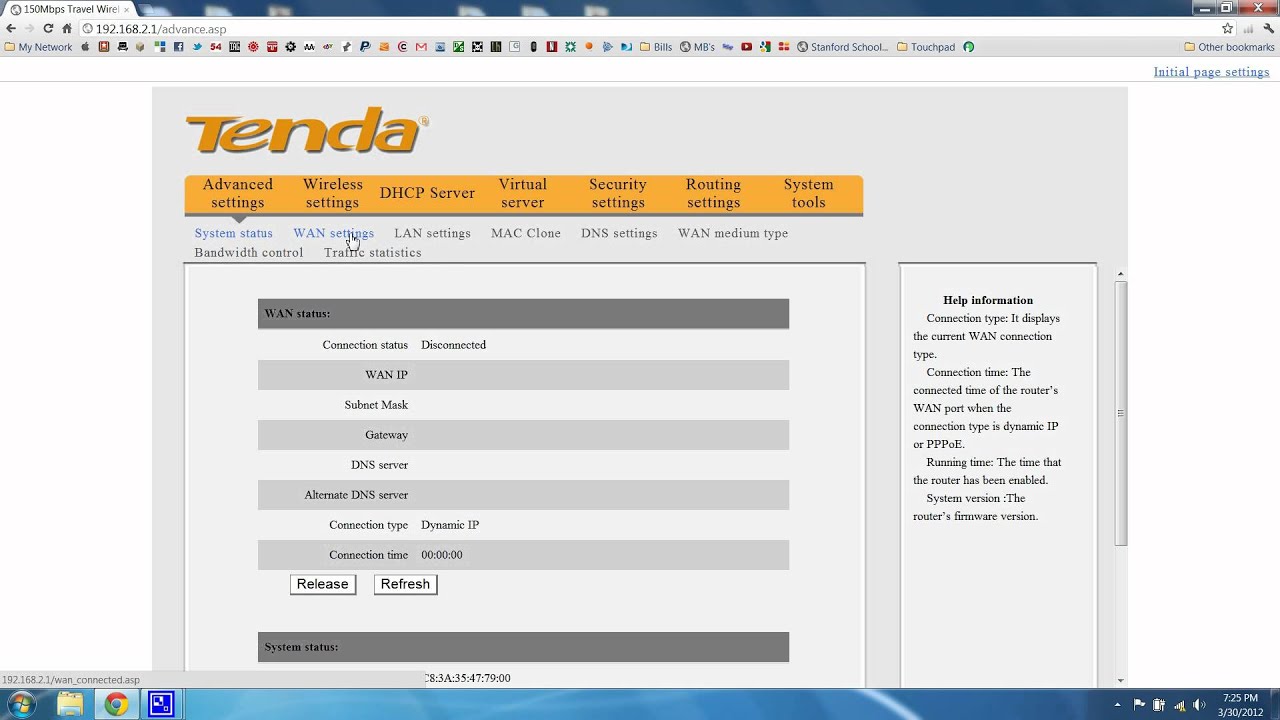Open the WAN medium type submenu
This screenshot has height=720, width=1280.
click(x=733, y=233)
